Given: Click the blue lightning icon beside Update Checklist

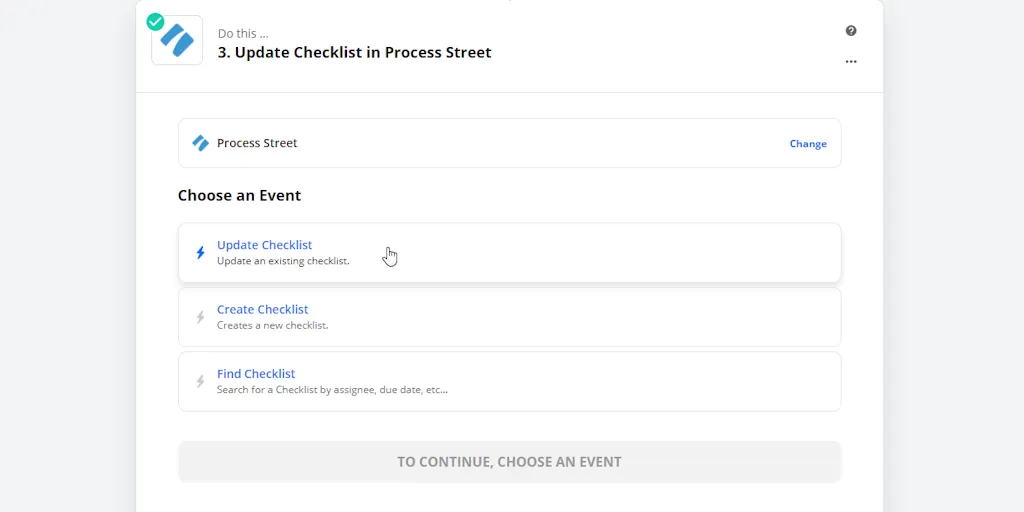Looking at the screenshot, I should point(200,252).
